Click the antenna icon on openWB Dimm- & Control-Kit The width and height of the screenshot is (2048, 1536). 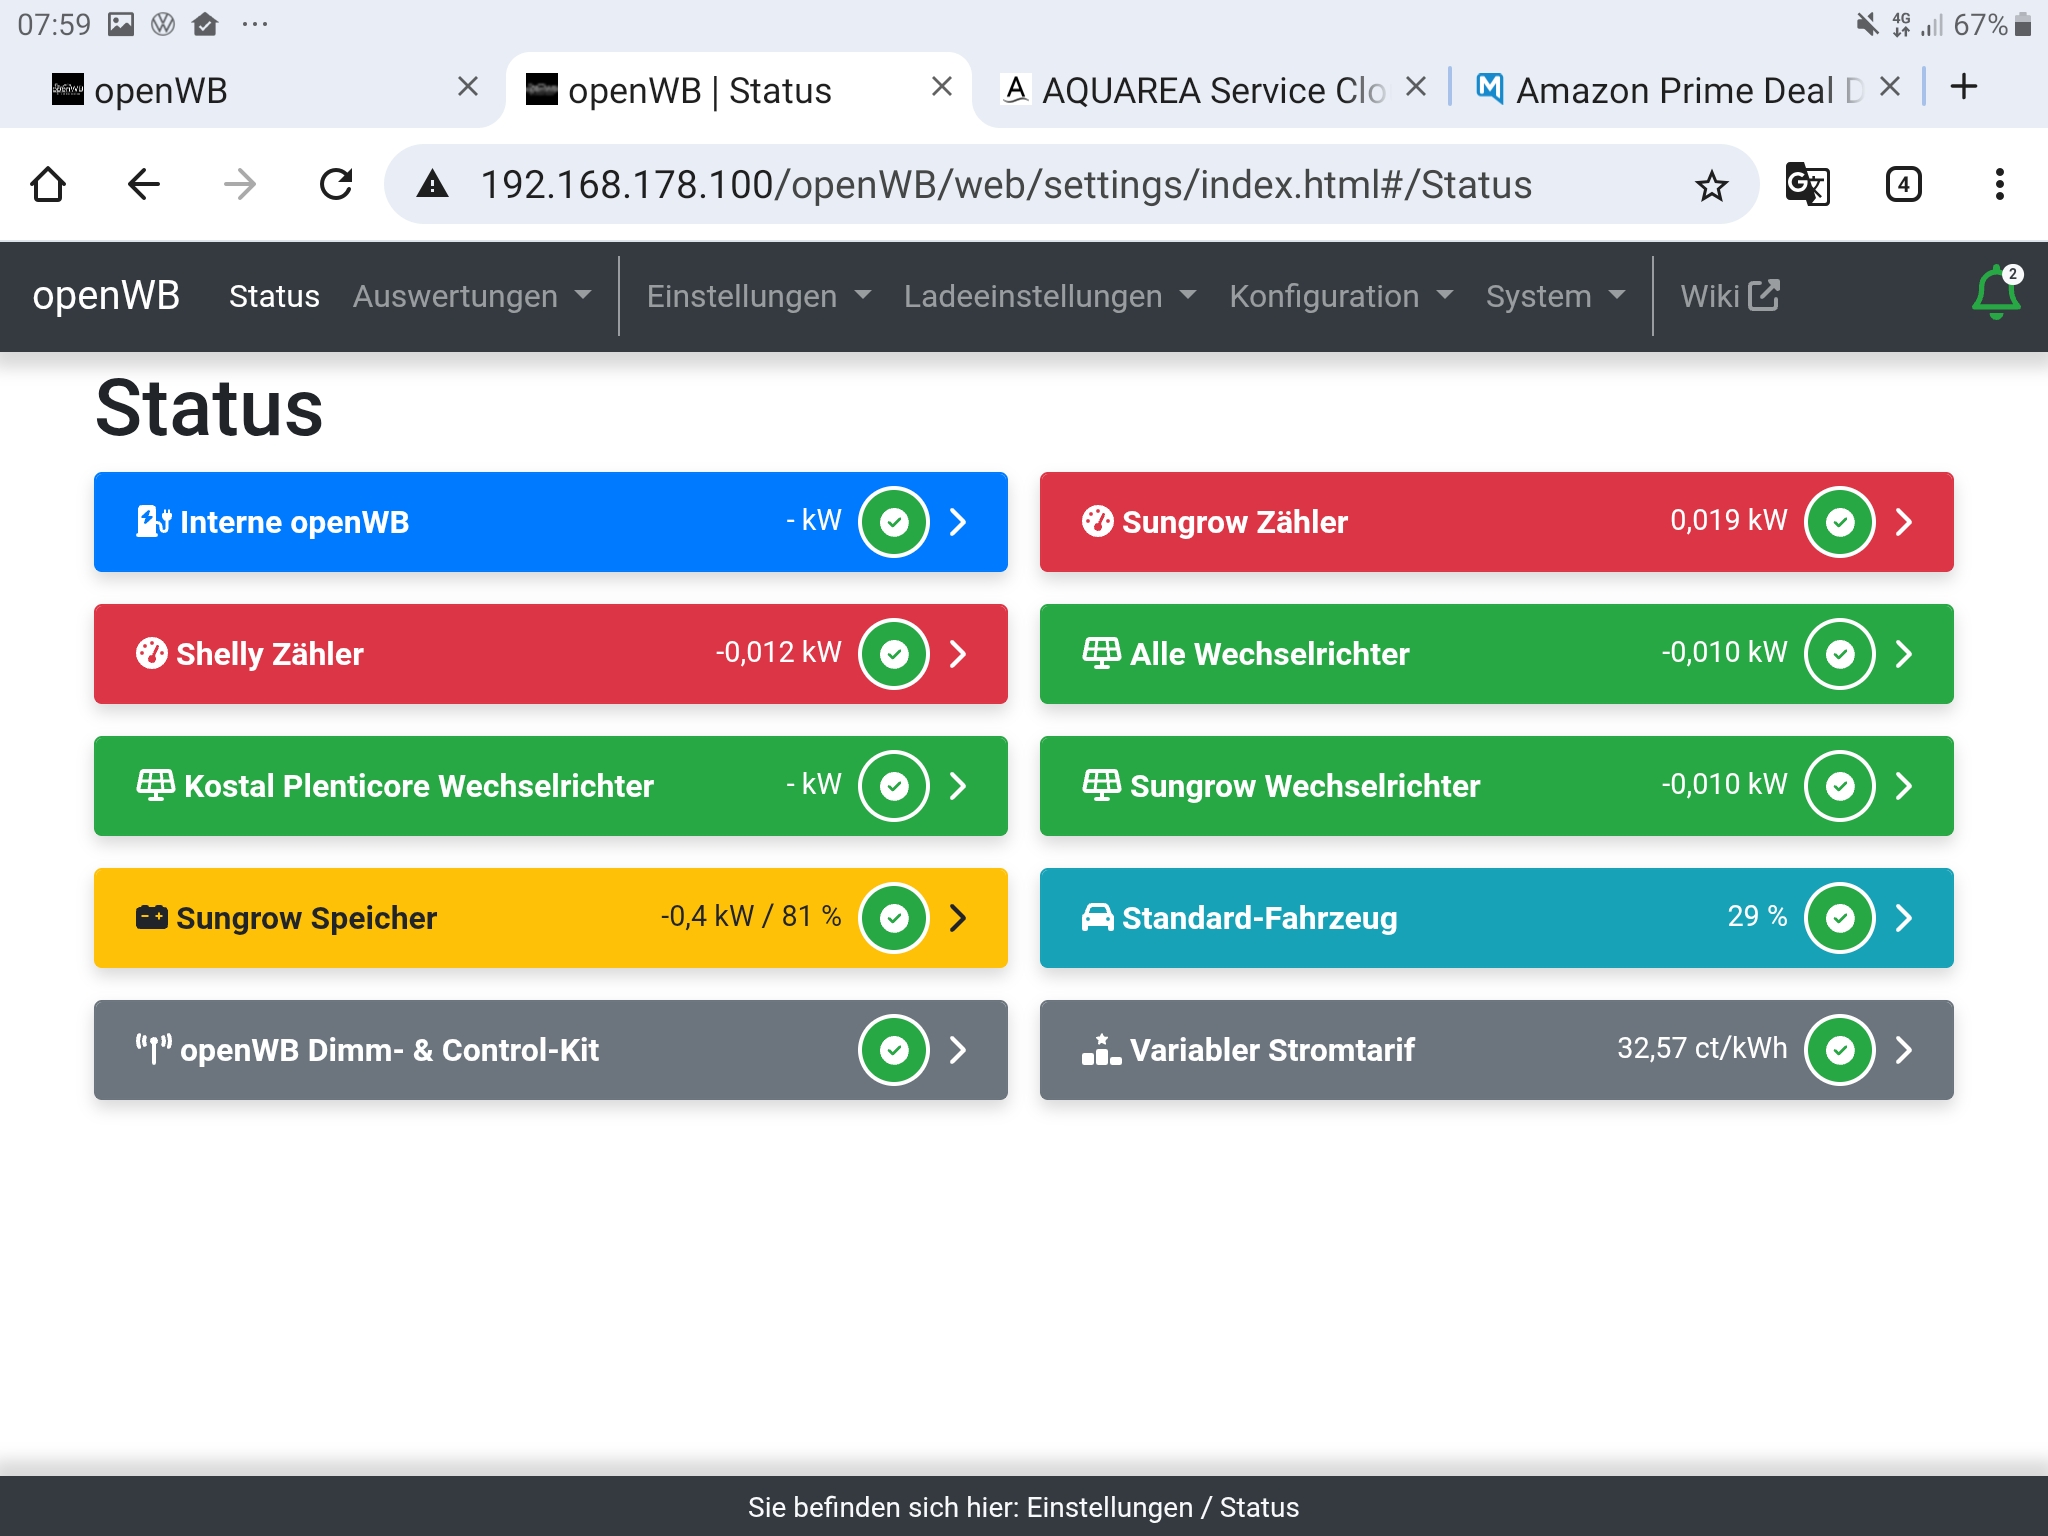(x=152, y=1049)
